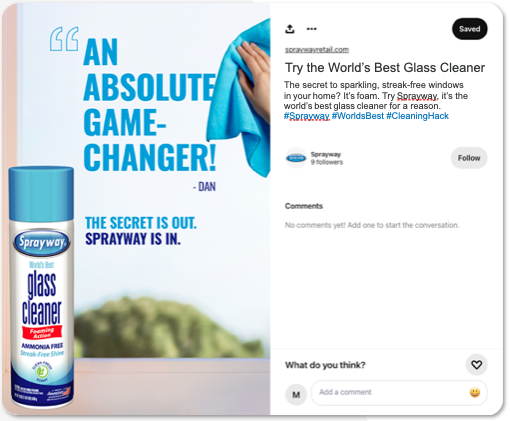Open the Sprayway profile name

[326, 154]
